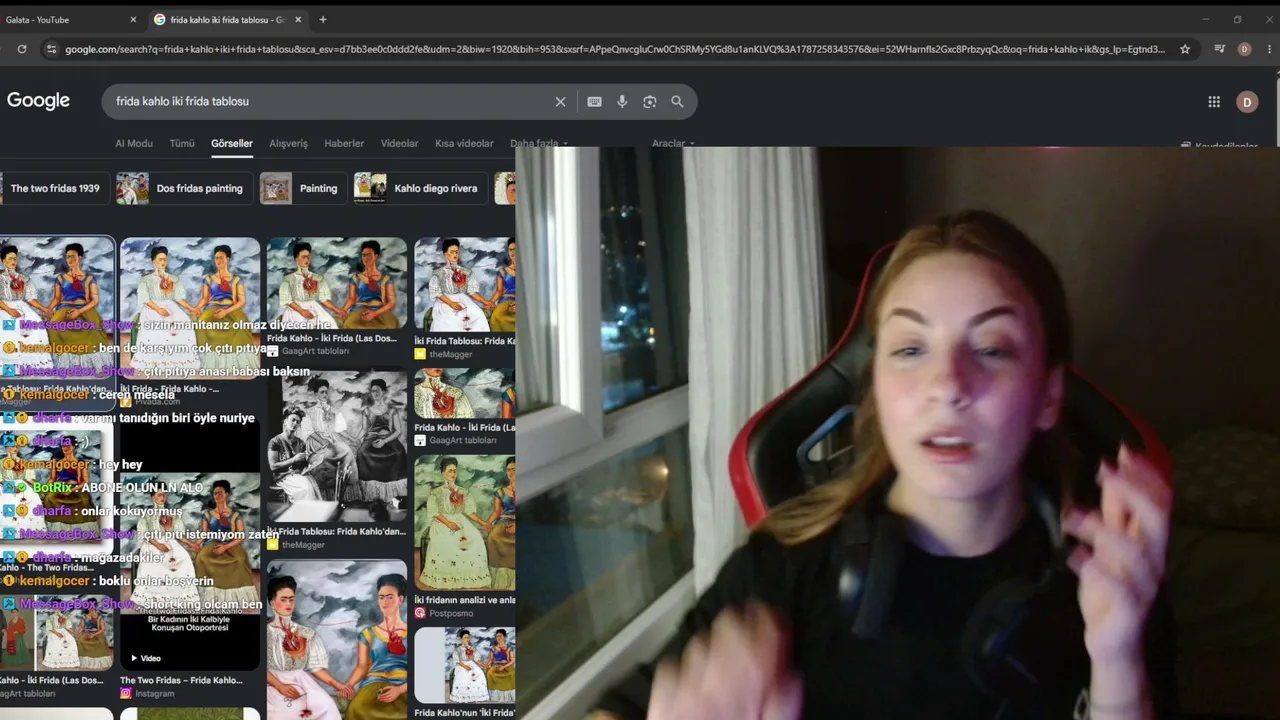Open the Alışveriş tab
1280x720 pixels.
click(x=288, y=144)
